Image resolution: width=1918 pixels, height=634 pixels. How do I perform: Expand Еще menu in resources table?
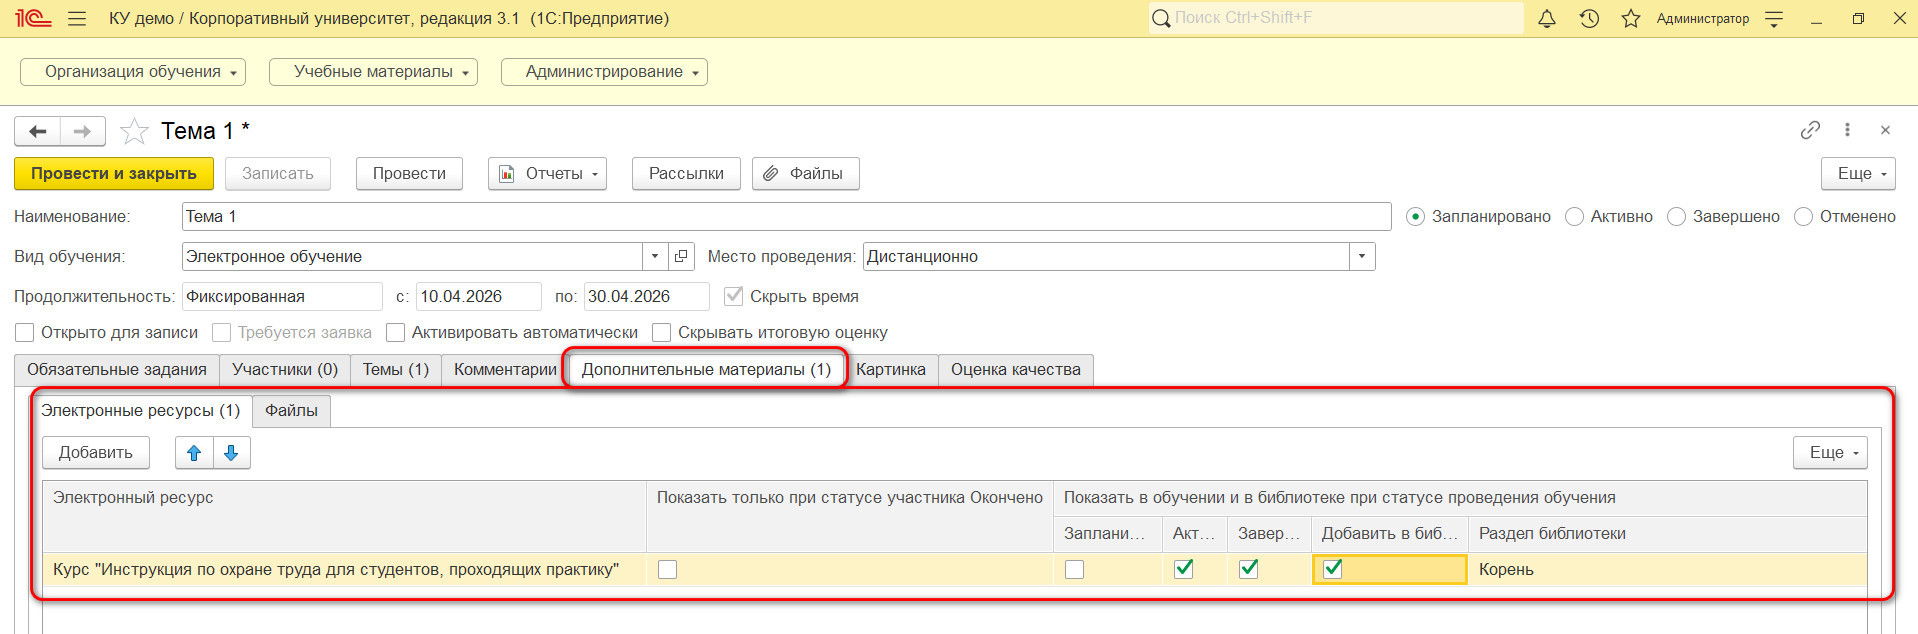(x=1830, y=453)
